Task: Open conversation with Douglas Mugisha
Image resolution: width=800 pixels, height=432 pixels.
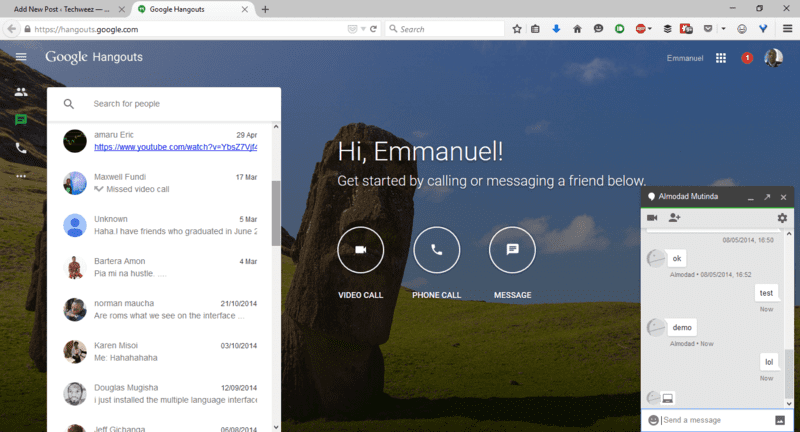Action: pyautogui.click(x=160, y=394)
